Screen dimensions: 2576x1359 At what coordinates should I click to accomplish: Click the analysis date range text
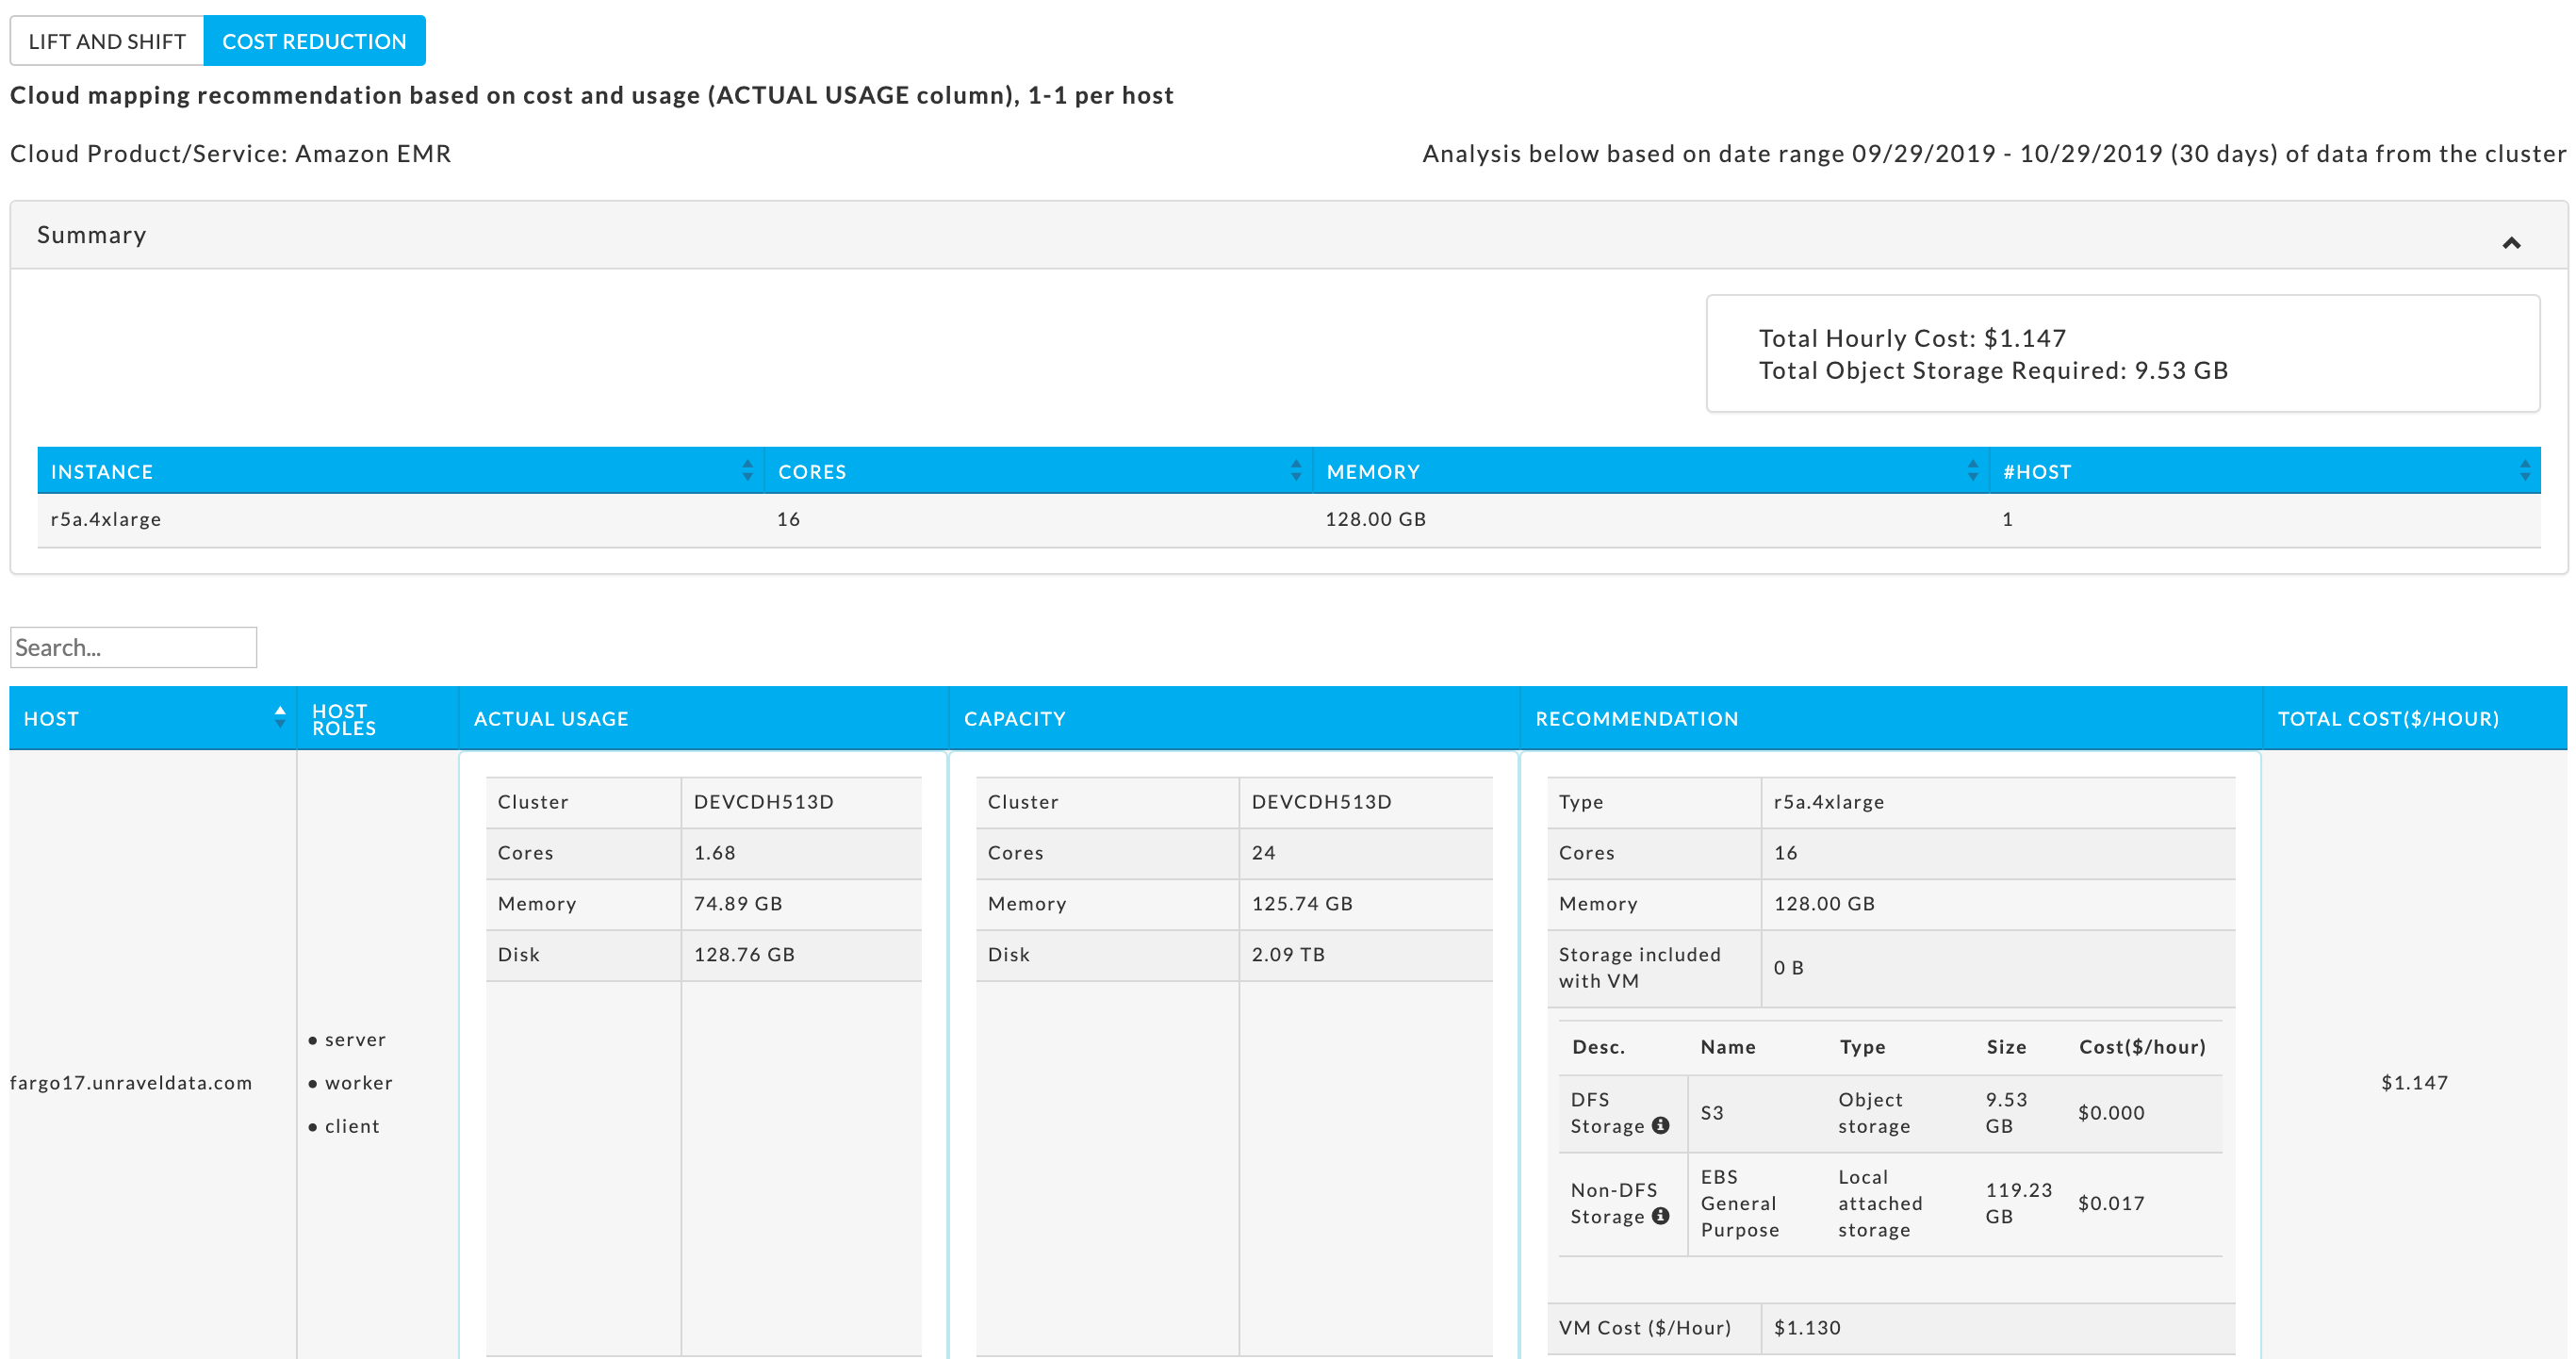tap(1994, 153)
